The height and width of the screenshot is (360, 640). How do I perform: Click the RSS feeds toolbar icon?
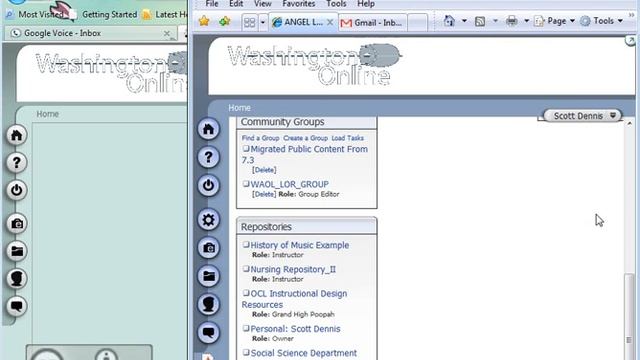[480, 21]
